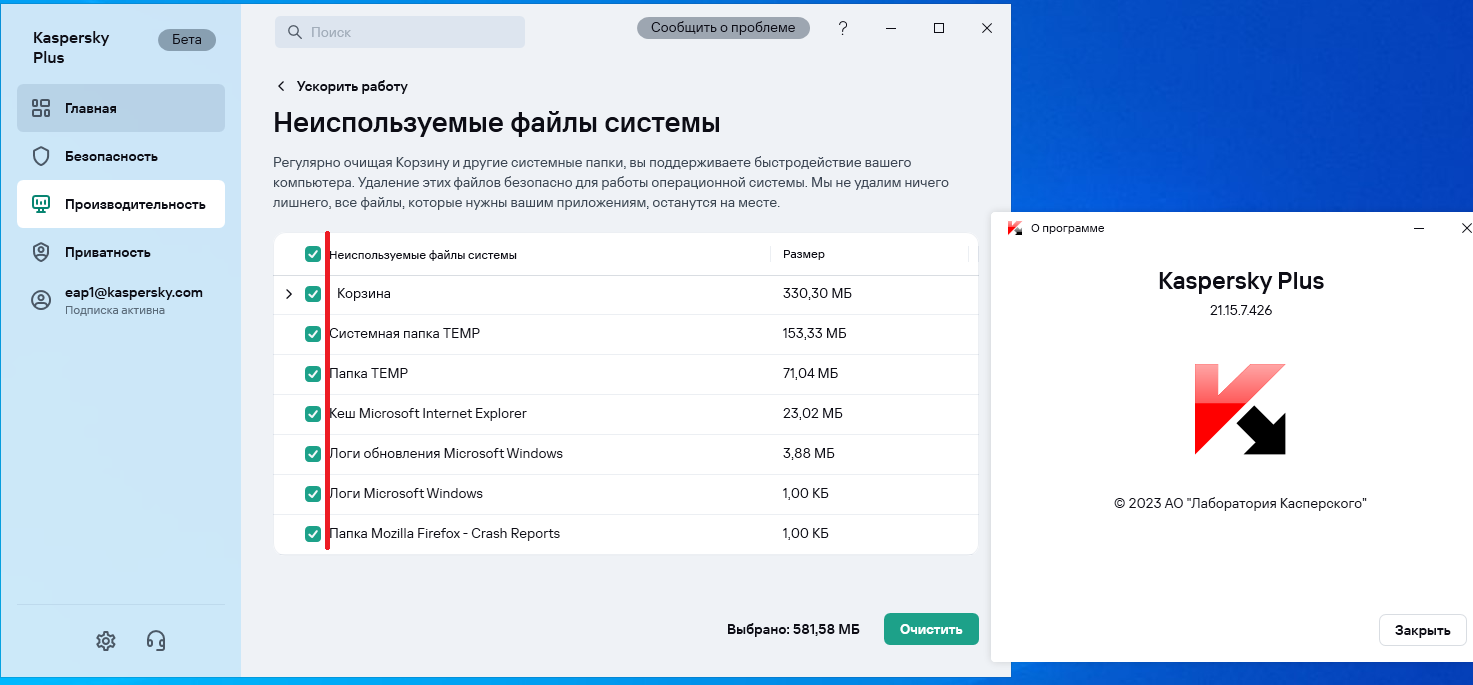This screenshot has height=685, width=1473.
Task: Click the Бета badge
Action: tap(187, 40)
